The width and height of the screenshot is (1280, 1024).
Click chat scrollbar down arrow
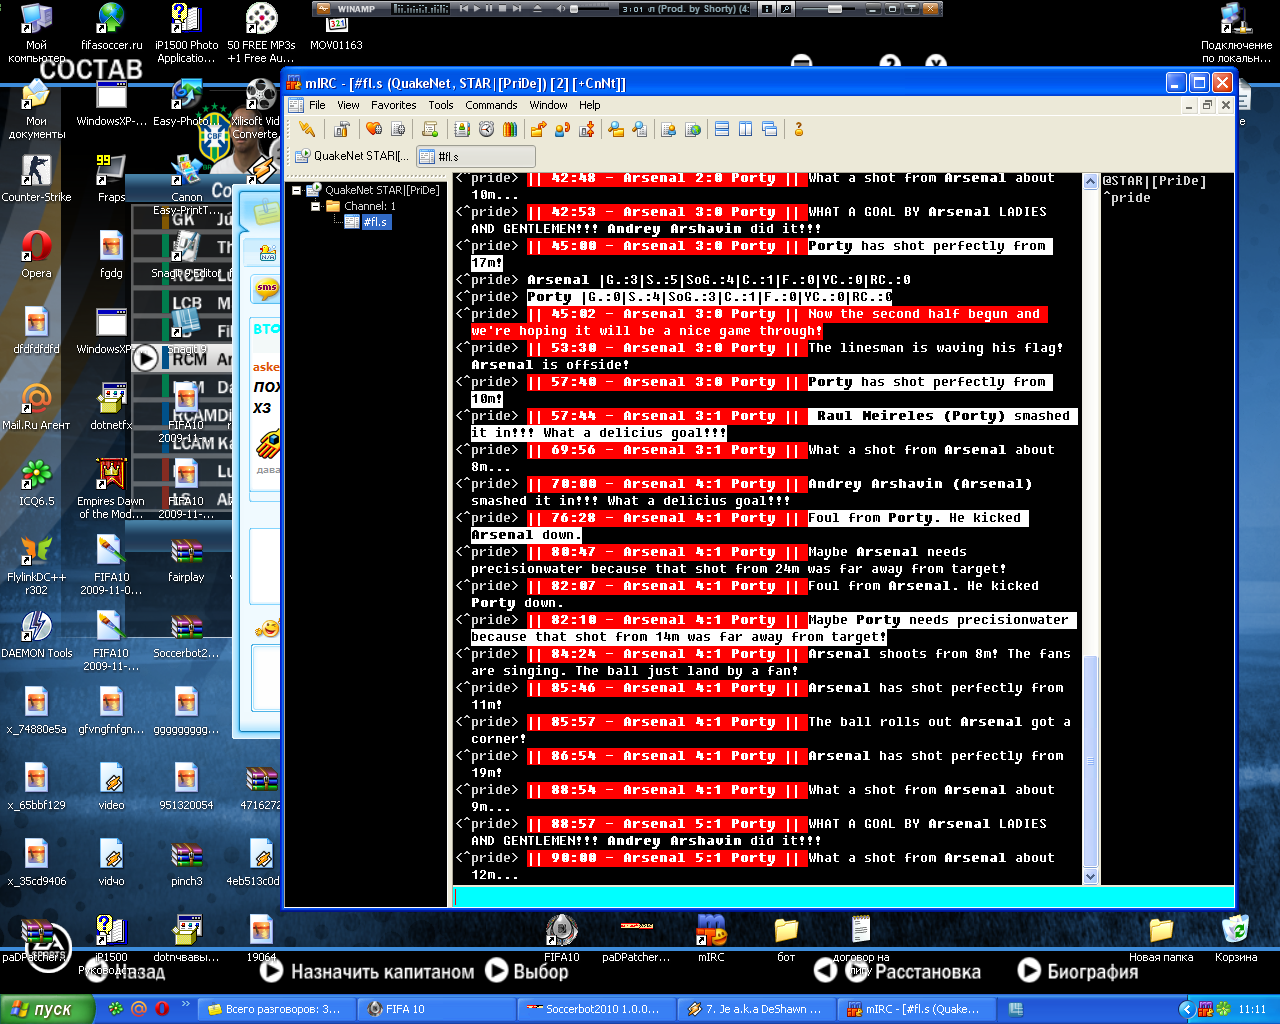(1090, 877)
